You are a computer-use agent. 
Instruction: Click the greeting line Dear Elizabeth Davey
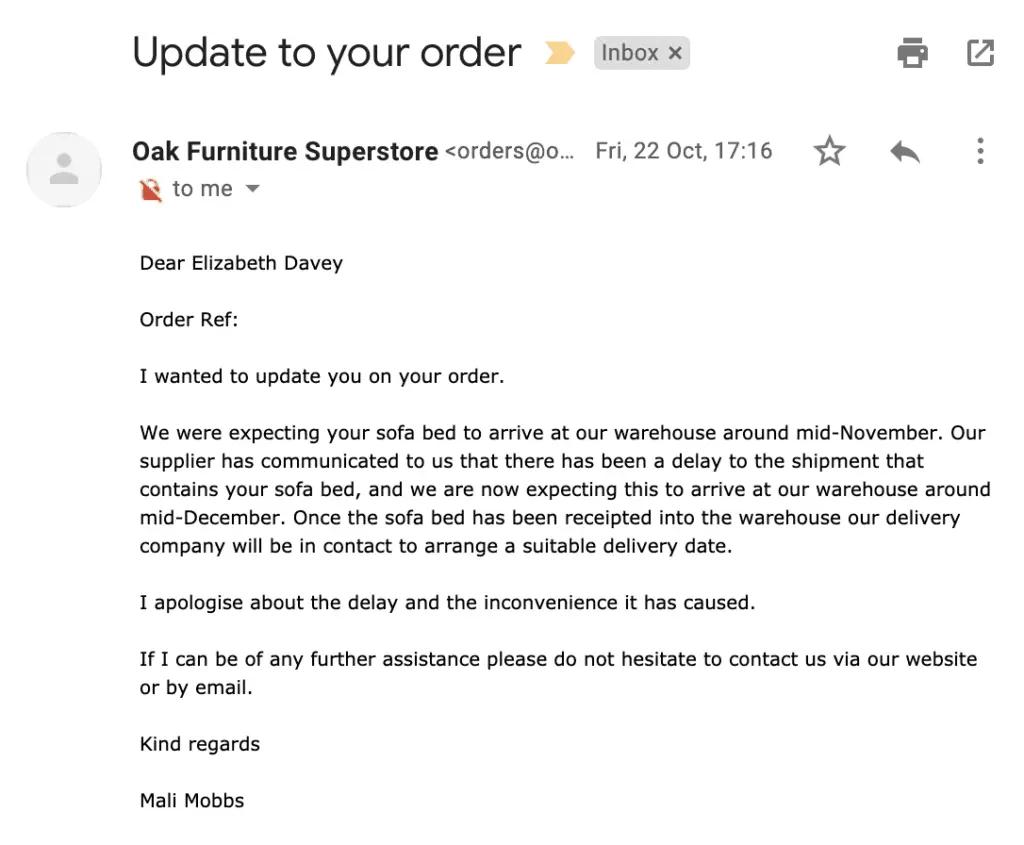click(x=240, y=263)
